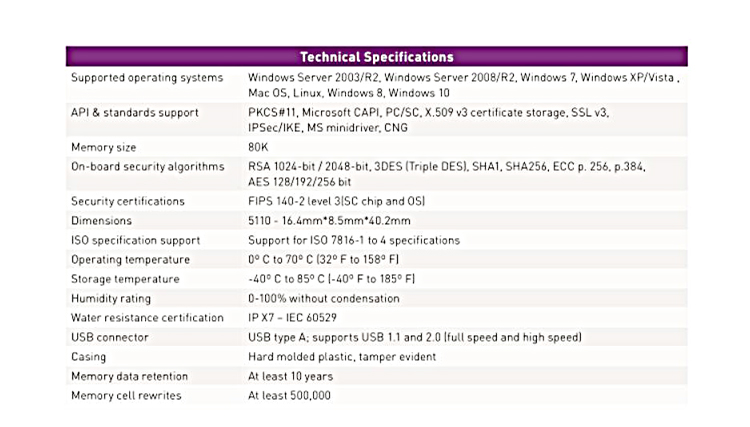Select Hard molded plastic, tamper evident text
750x427 pixels.
coord(342,357)
